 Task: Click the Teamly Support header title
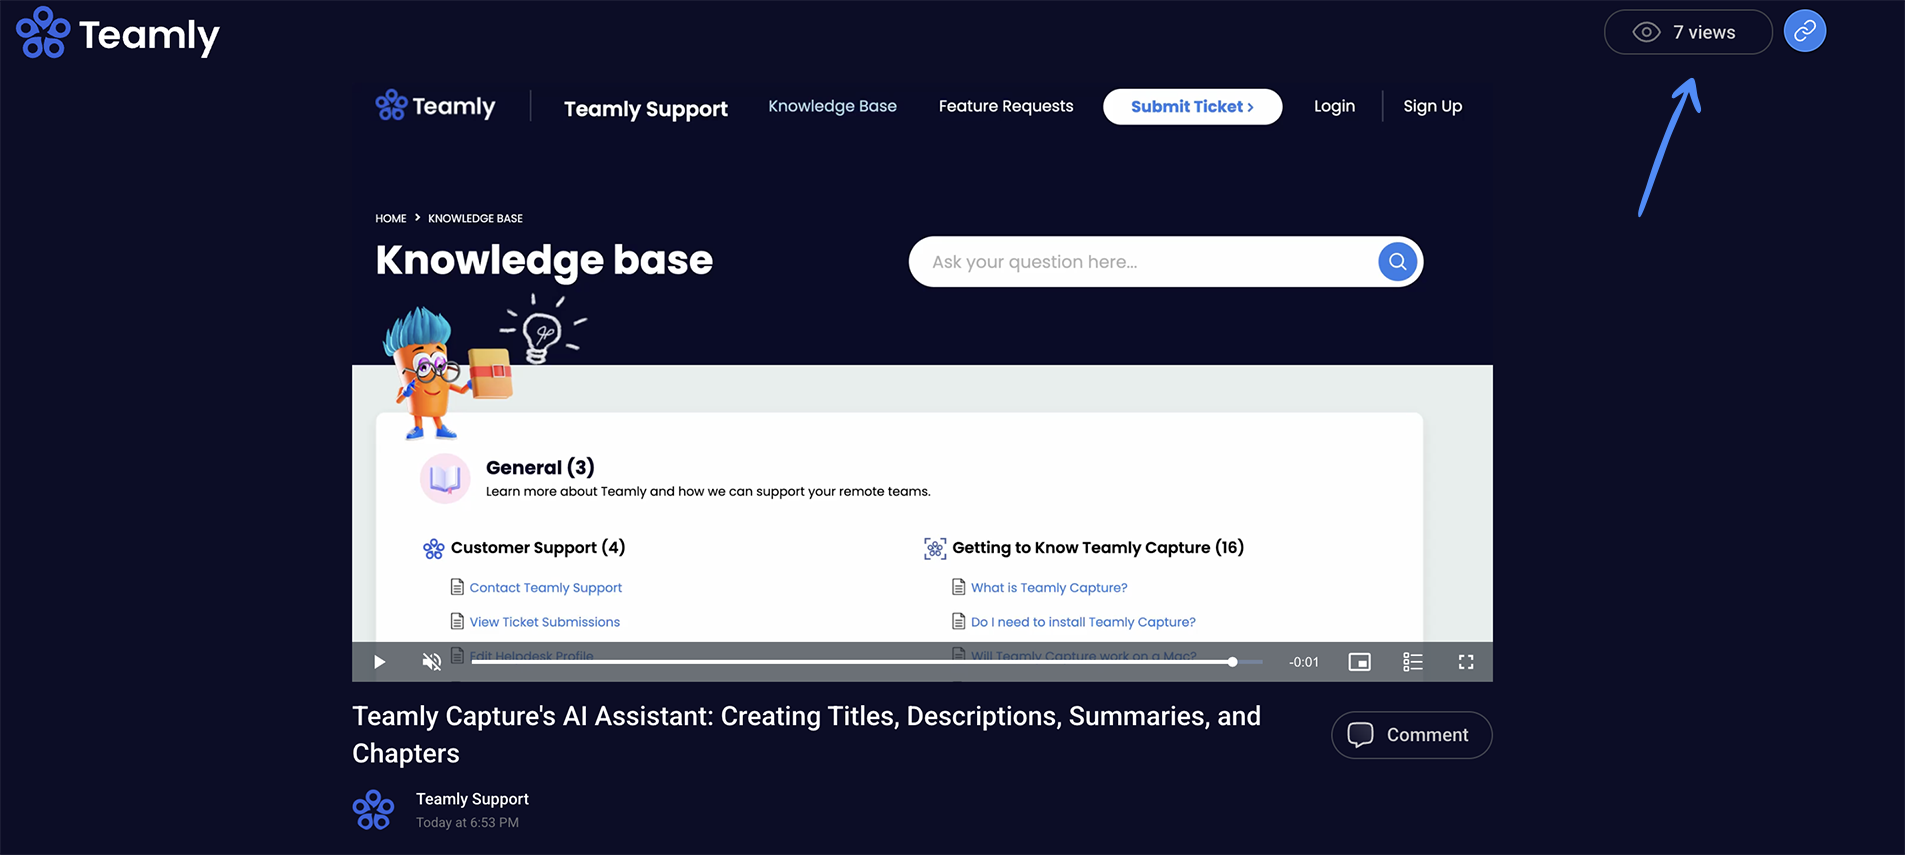click(646, 108)
